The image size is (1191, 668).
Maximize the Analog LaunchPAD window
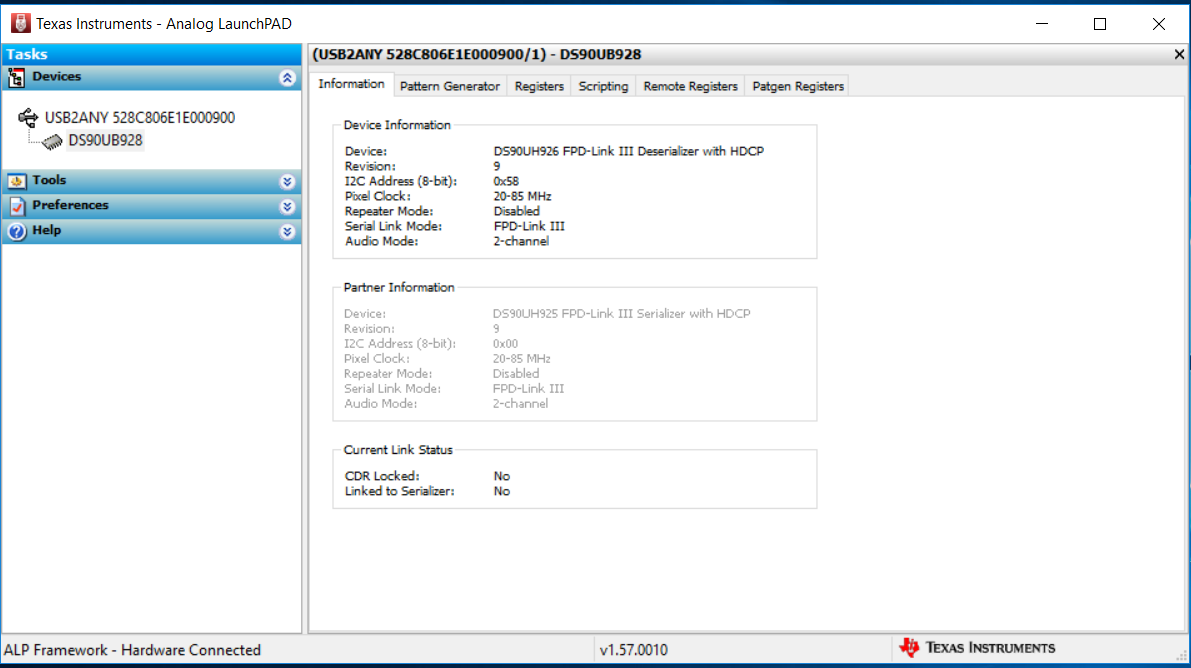[x=1100, y=24]
